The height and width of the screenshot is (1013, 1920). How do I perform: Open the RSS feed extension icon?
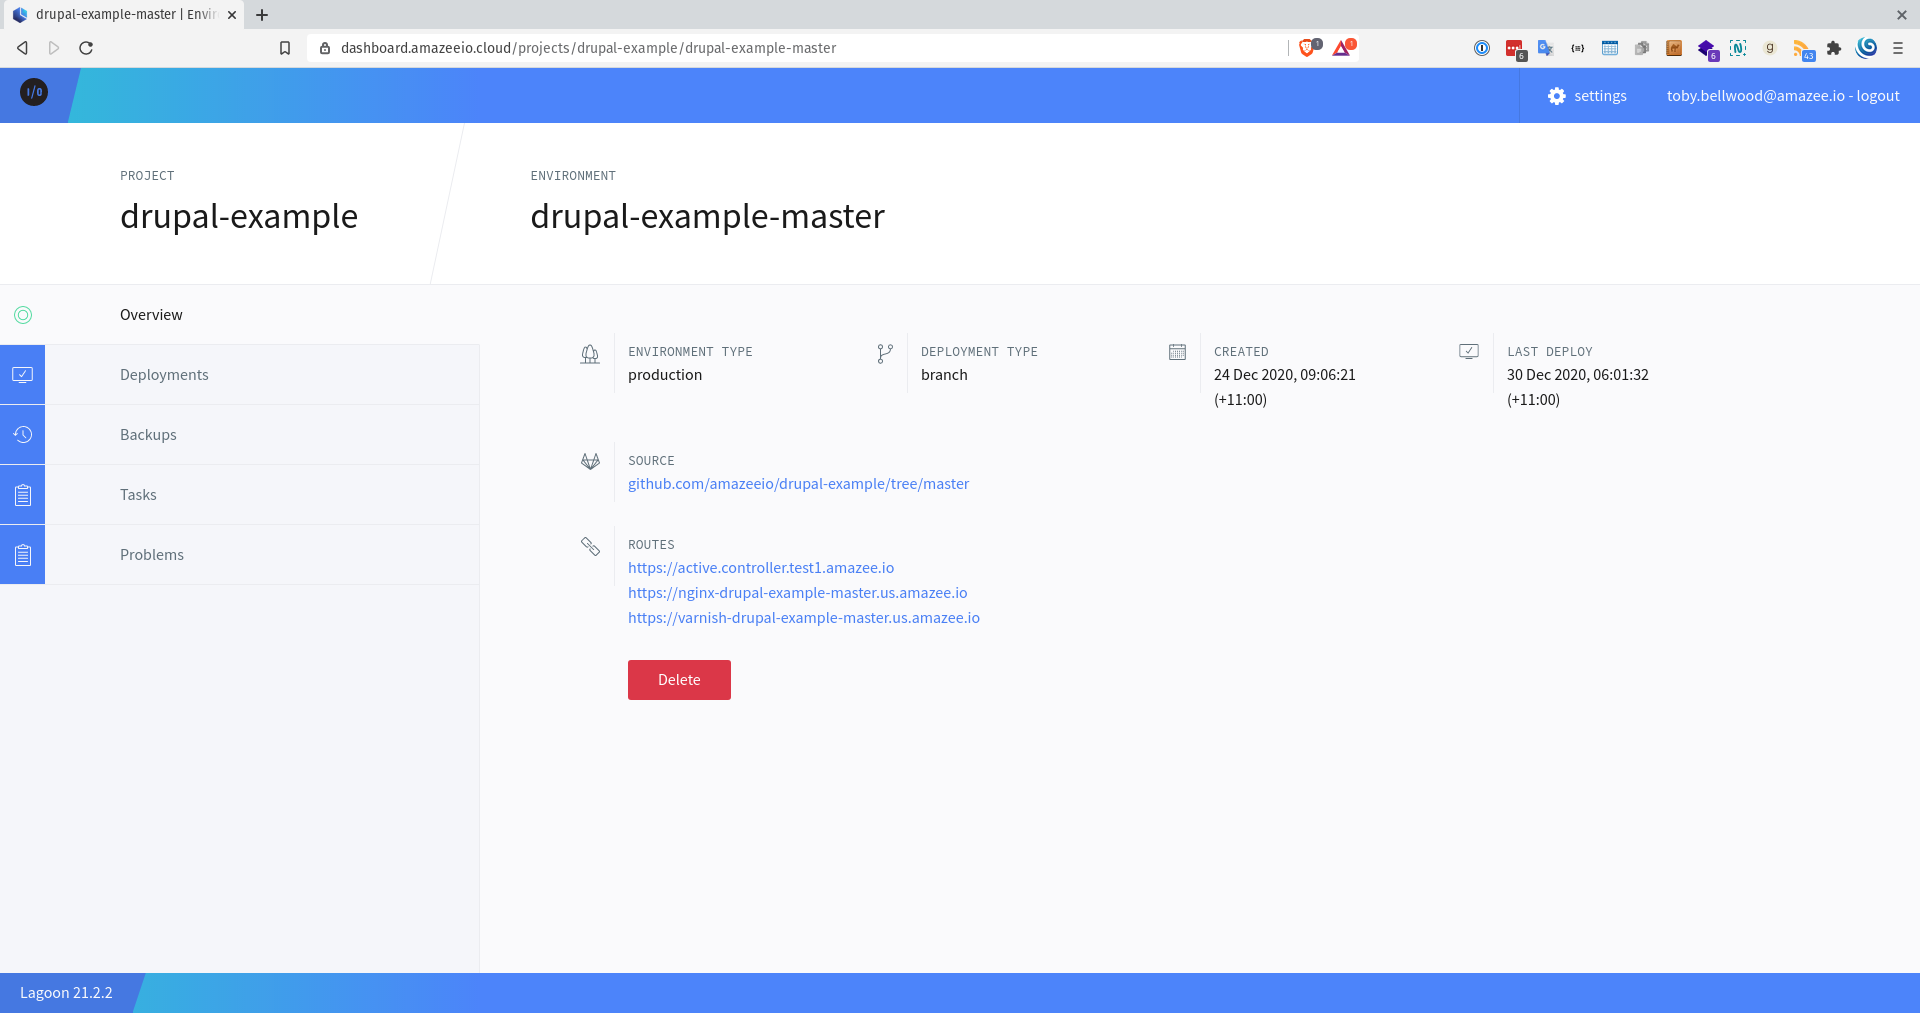(1803, 49)
